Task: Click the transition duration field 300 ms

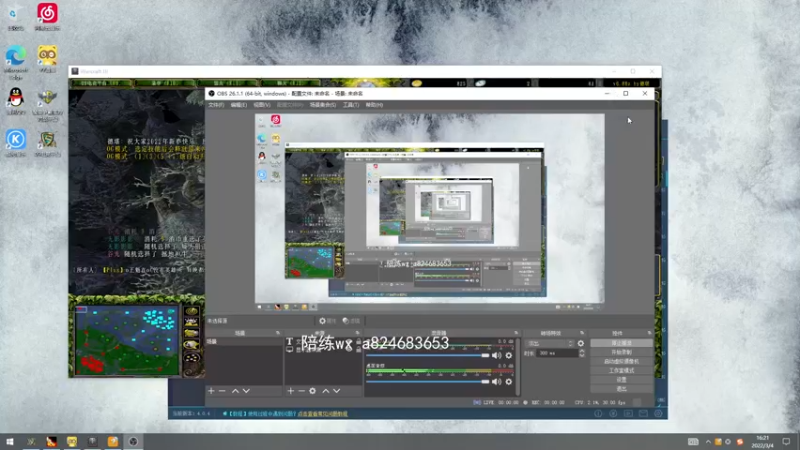Action: coord(557,353)
